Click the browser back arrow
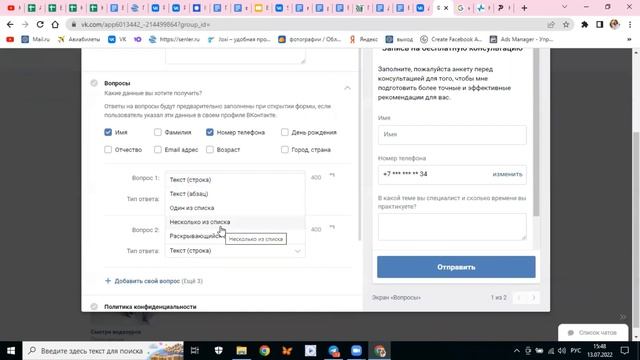 point(10,24)
